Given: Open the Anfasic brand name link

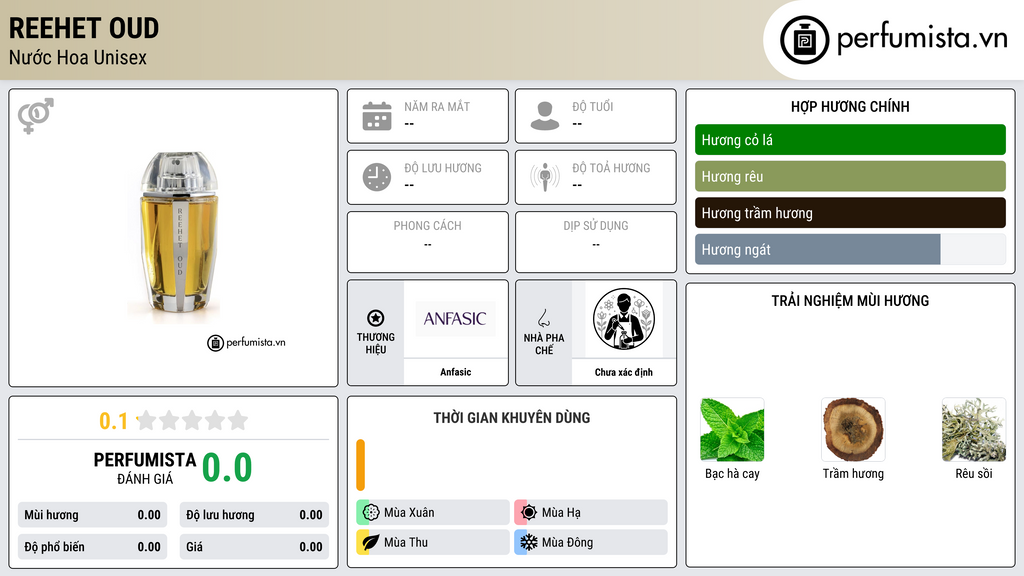Looking at the screenshot, I should pos(455,372).
